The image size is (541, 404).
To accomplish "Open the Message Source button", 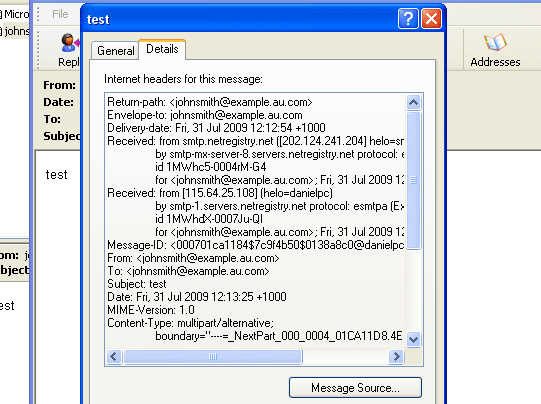I will pos(355,387).
